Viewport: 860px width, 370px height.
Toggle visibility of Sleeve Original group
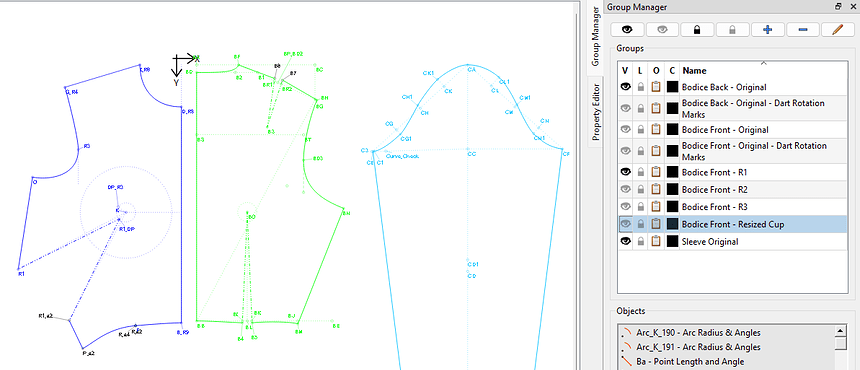tap(626, 241)
